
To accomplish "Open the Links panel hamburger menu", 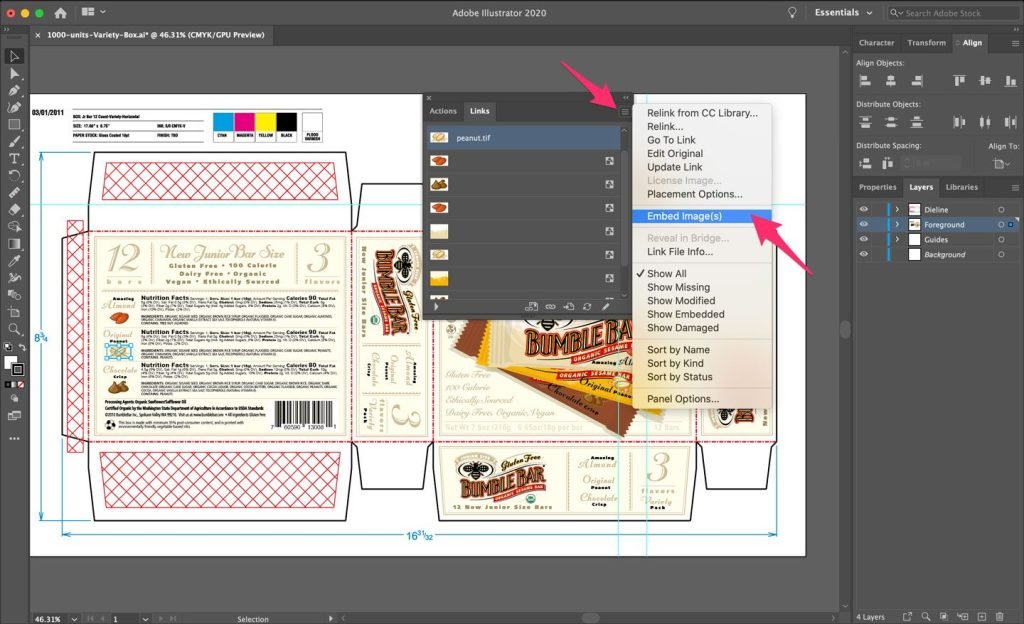I will 624,112.
